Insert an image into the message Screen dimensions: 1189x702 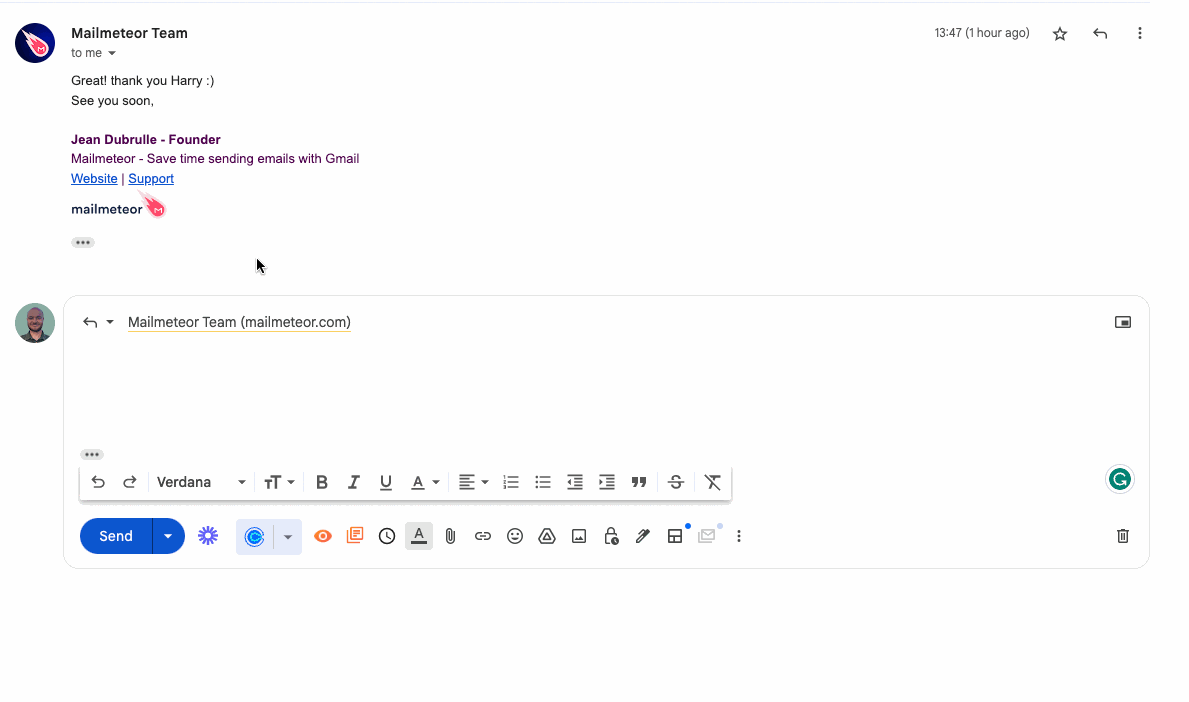pos(578,535)
